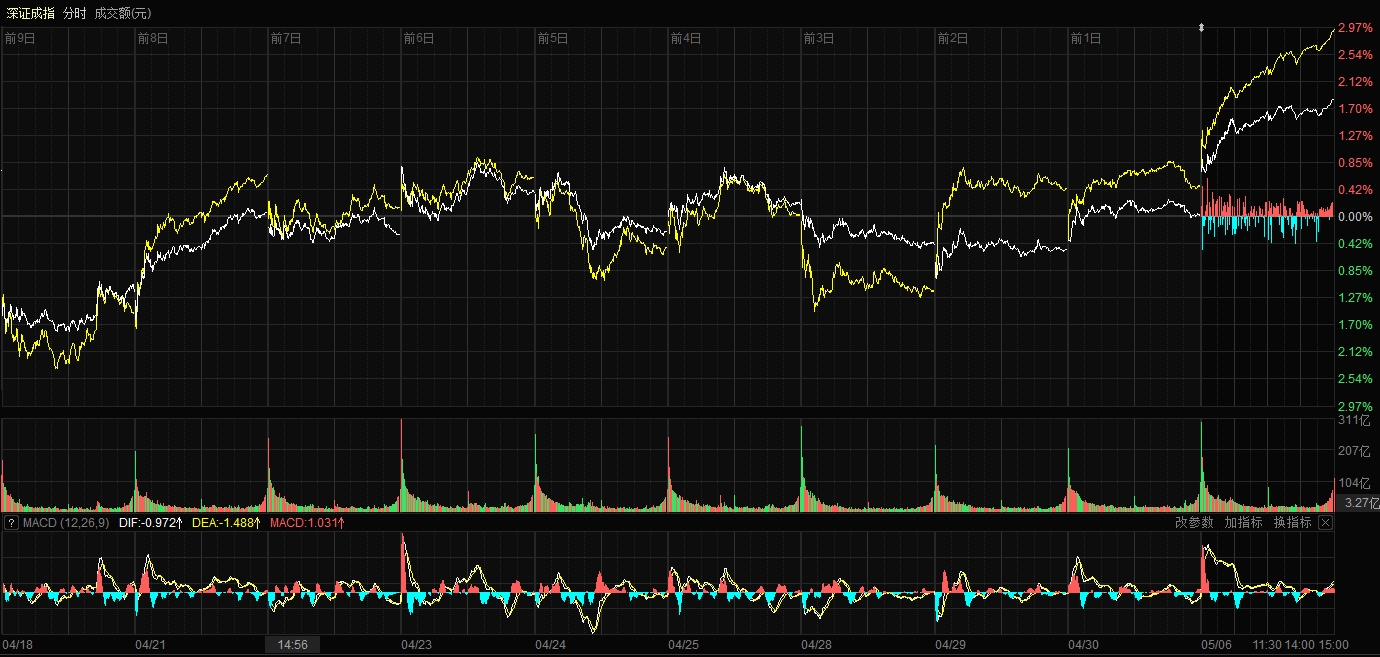The image size is (1380, 657).
Task: Select the 前4日 day marker
Action: (x=686, y=39)
